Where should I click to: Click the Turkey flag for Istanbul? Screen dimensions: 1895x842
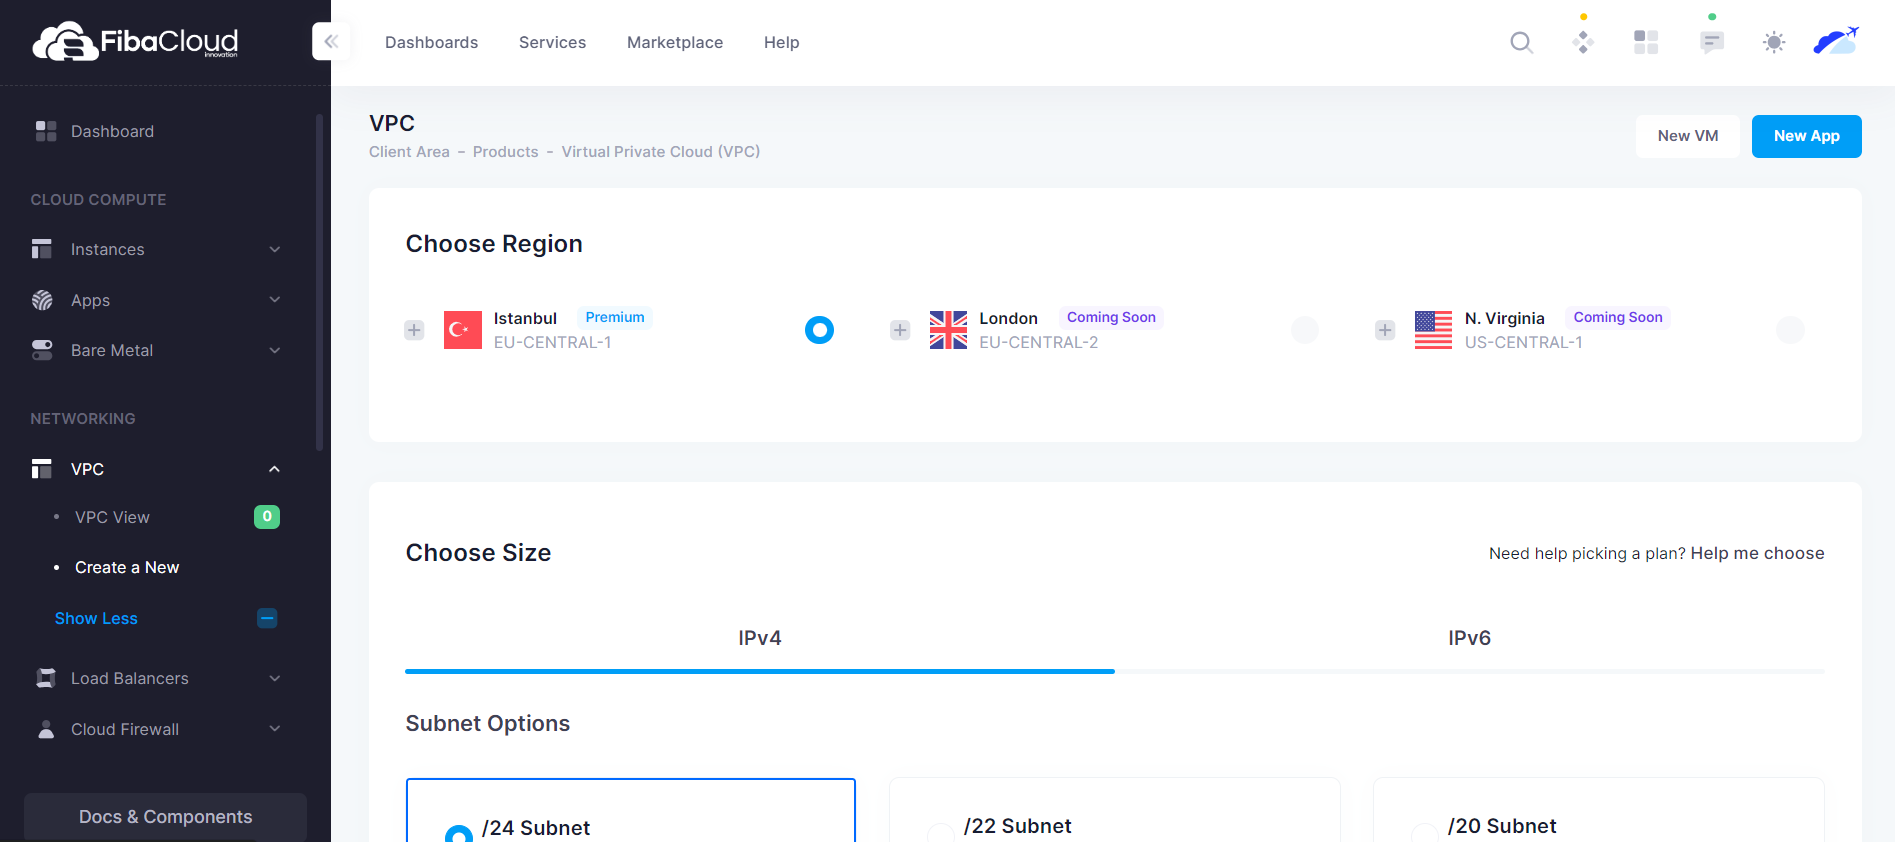tap(463, 330)
